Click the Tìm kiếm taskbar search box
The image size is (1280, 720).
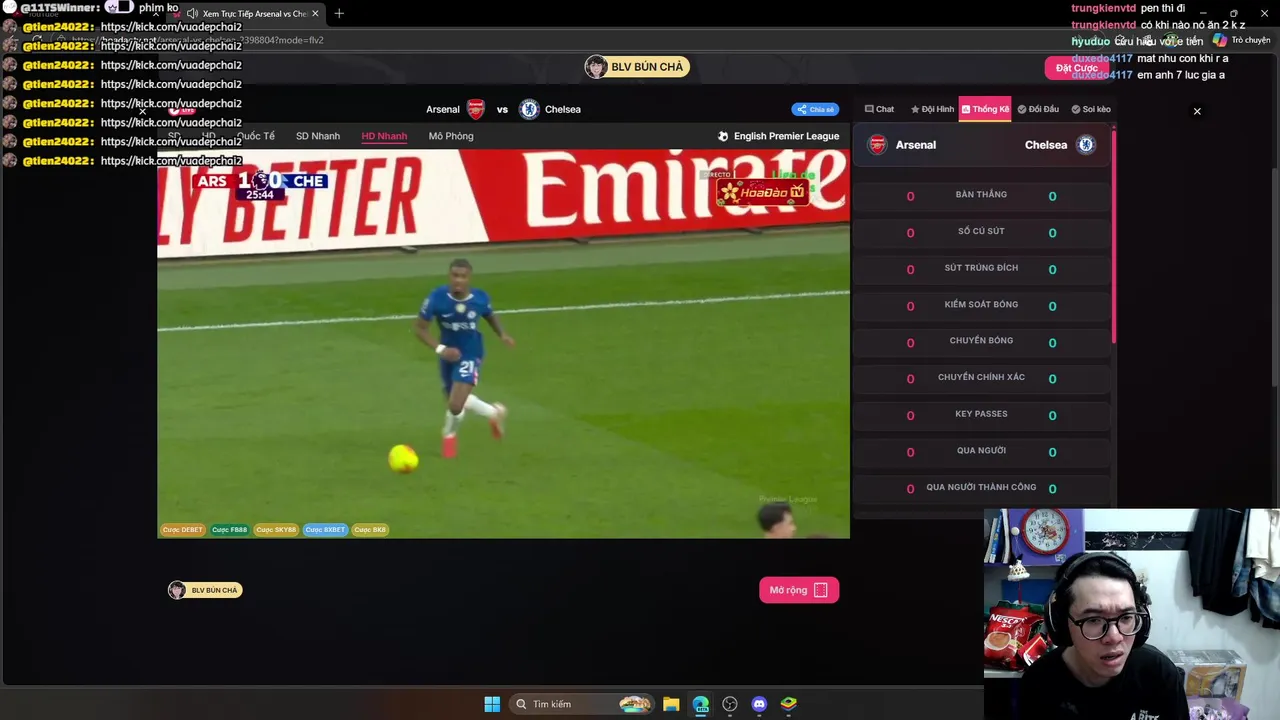581,704
